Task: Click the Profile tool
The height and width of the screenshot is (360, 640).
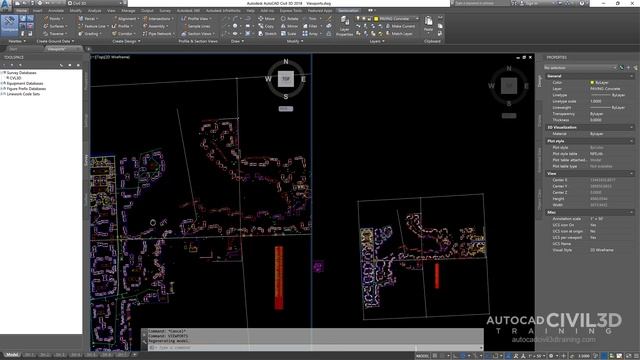Action: click(x=122, y=26)
